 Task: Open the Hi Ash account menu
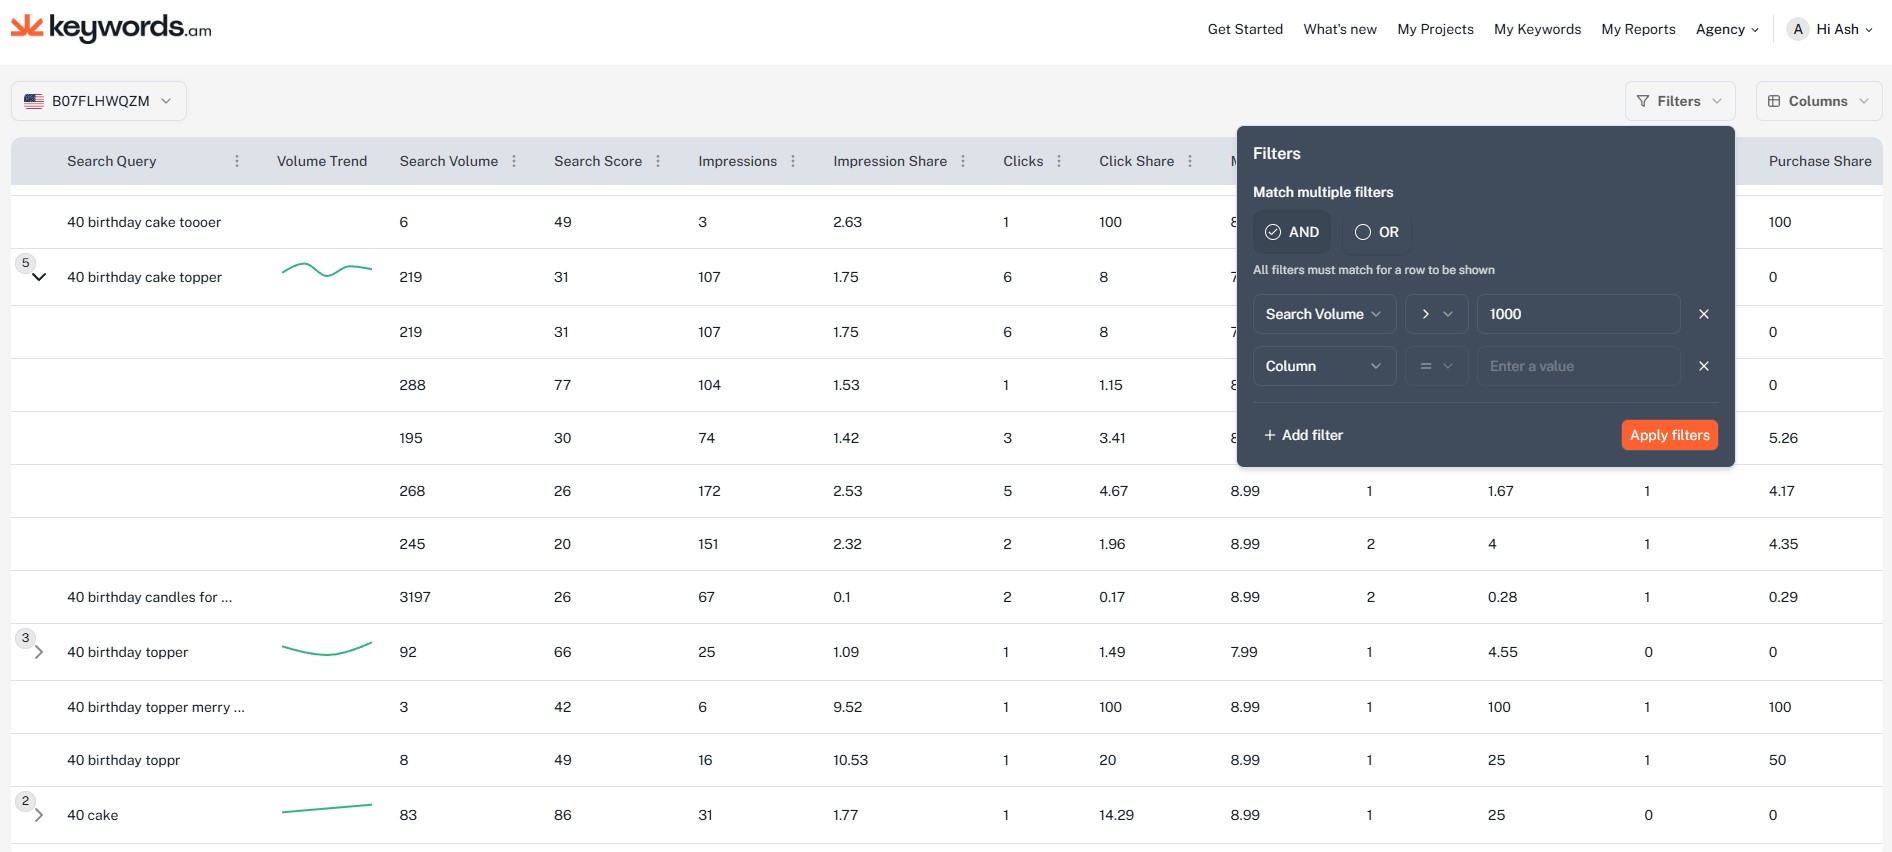click(x=1844, y=29)
